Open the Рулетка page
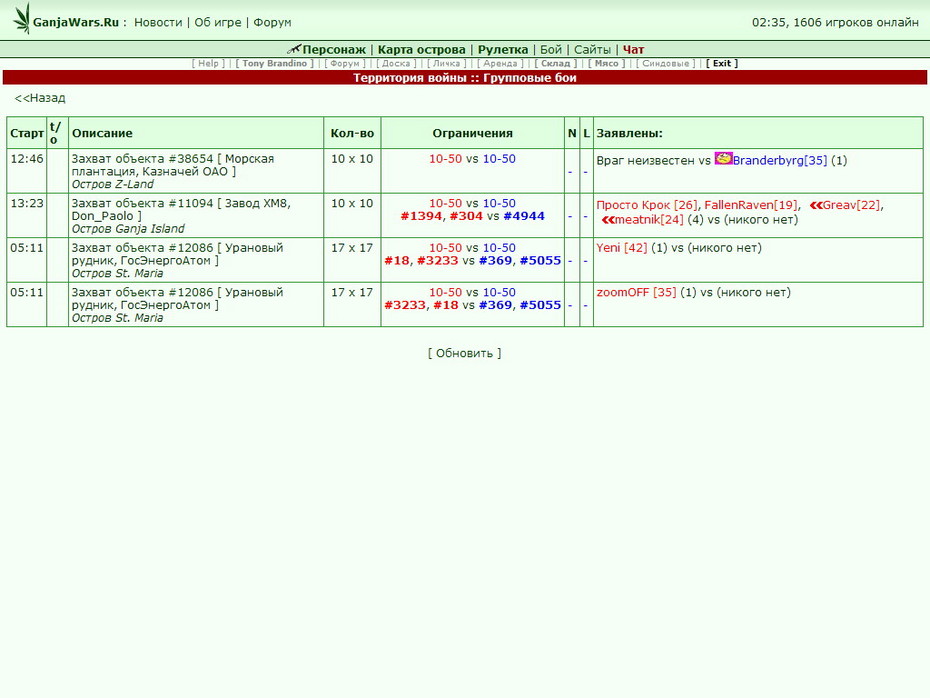The height and width of the screenshot is (698, 930). click(x=503, y=50)
